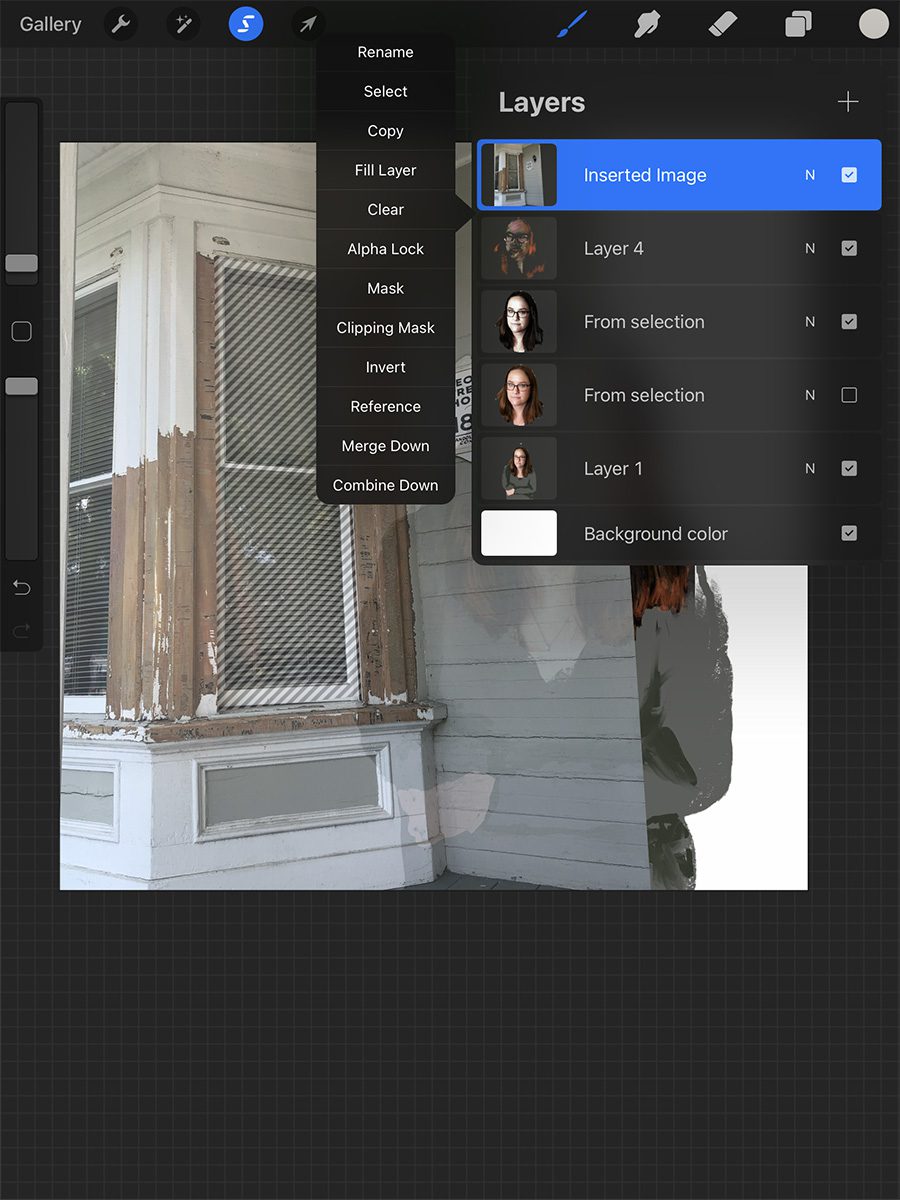900x1200 pixels.
Task: Open blend mode options for Layer 1
Action: 810,468
